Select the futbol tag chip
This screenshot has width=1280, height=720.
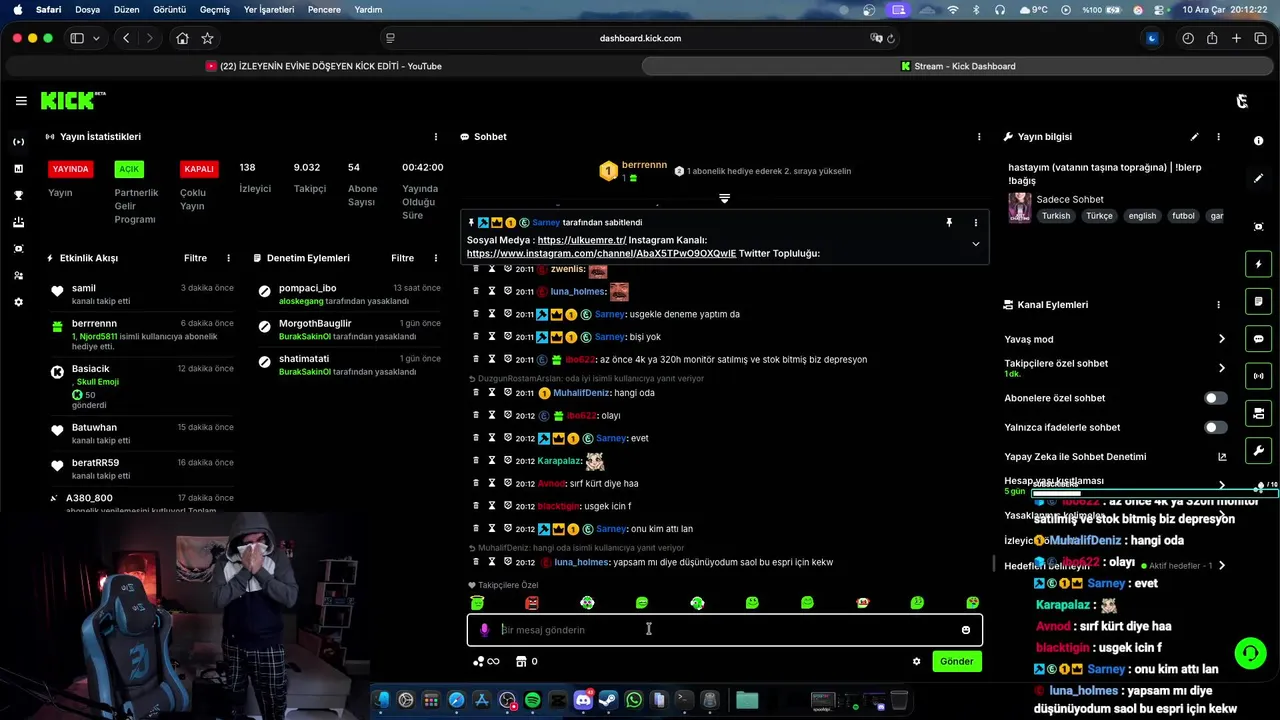[1183, 216]
